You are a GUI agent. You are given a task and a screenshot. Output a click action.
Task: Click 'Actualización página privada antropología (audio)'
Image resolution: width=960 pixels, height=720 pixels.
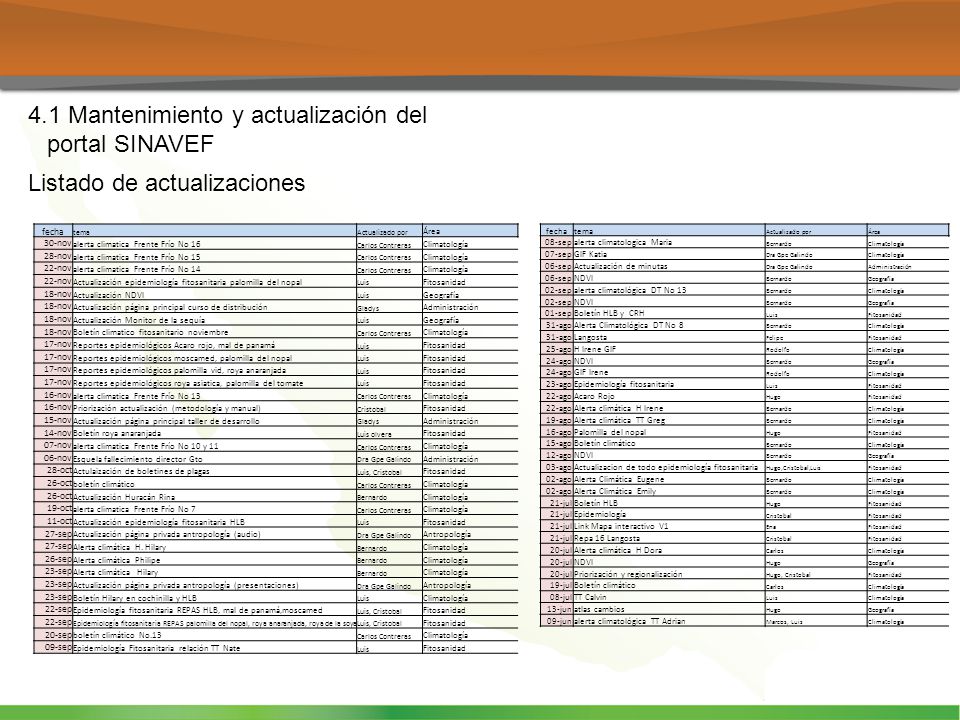pos(167,534)
